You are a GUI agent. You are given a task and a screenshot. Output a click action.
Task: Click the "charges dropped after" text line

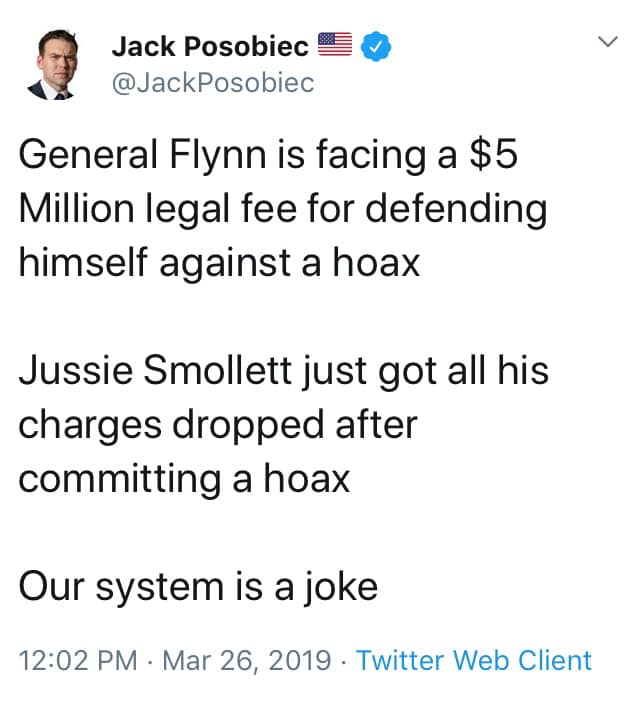218,425
